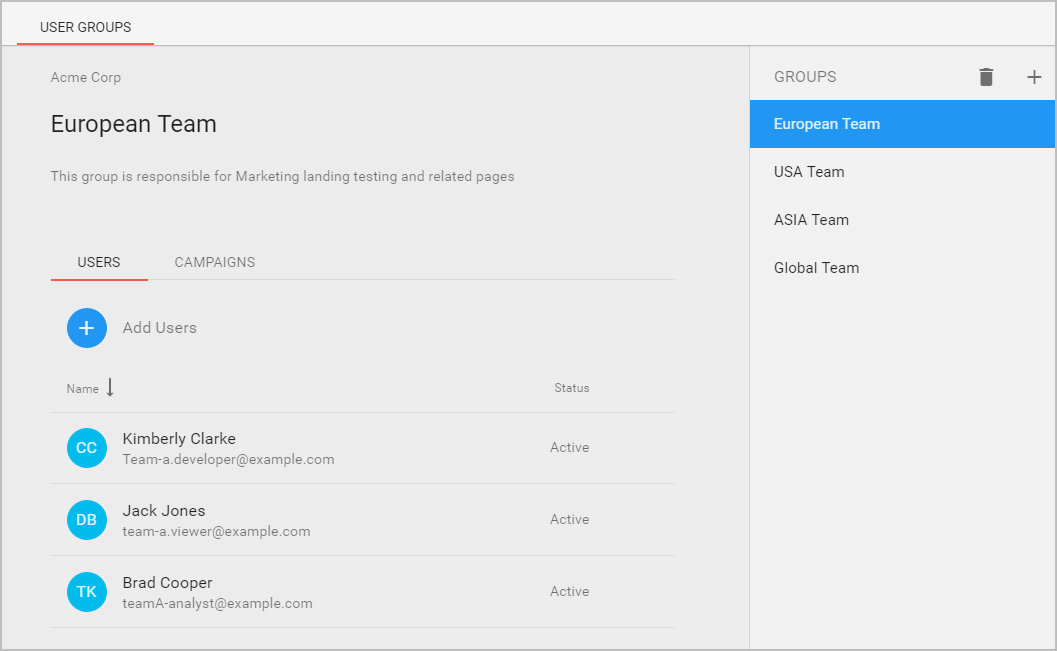Click the Add Users label
The image size is (1057, 651).
click(x=159, y=328)
